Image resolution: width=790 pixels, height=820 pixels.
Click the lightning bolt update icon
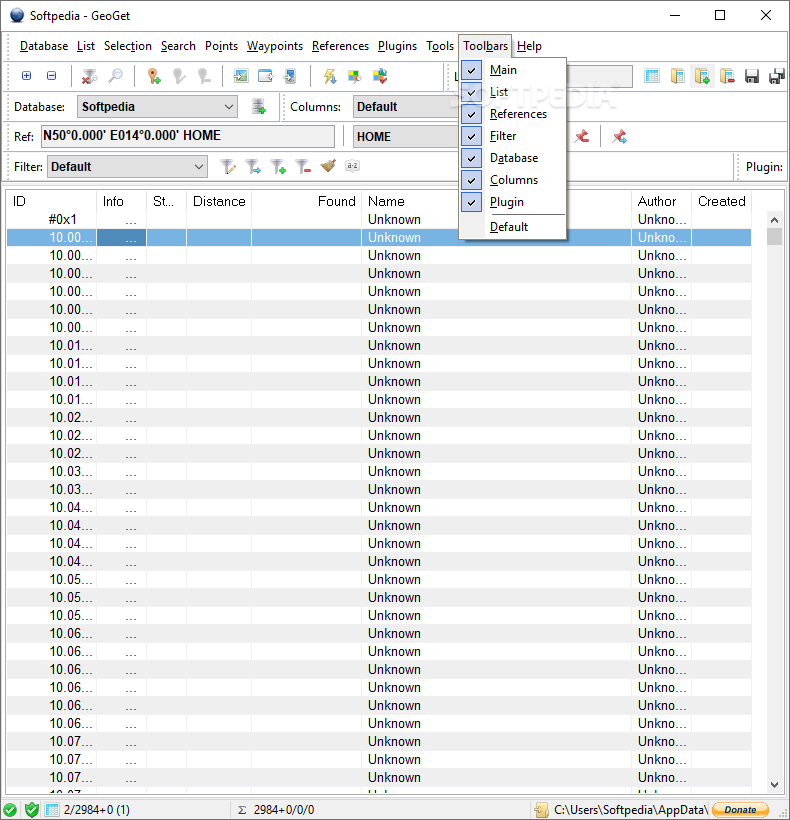tap(329, 76)
